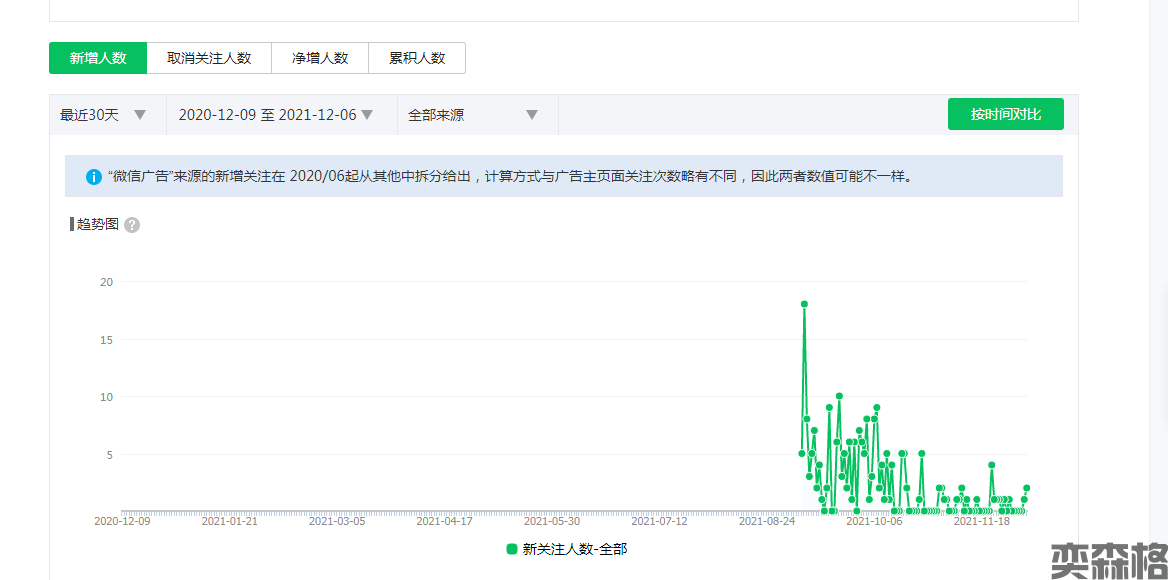Click the 最近30天 dropdown arrow icon

(140, 115)
